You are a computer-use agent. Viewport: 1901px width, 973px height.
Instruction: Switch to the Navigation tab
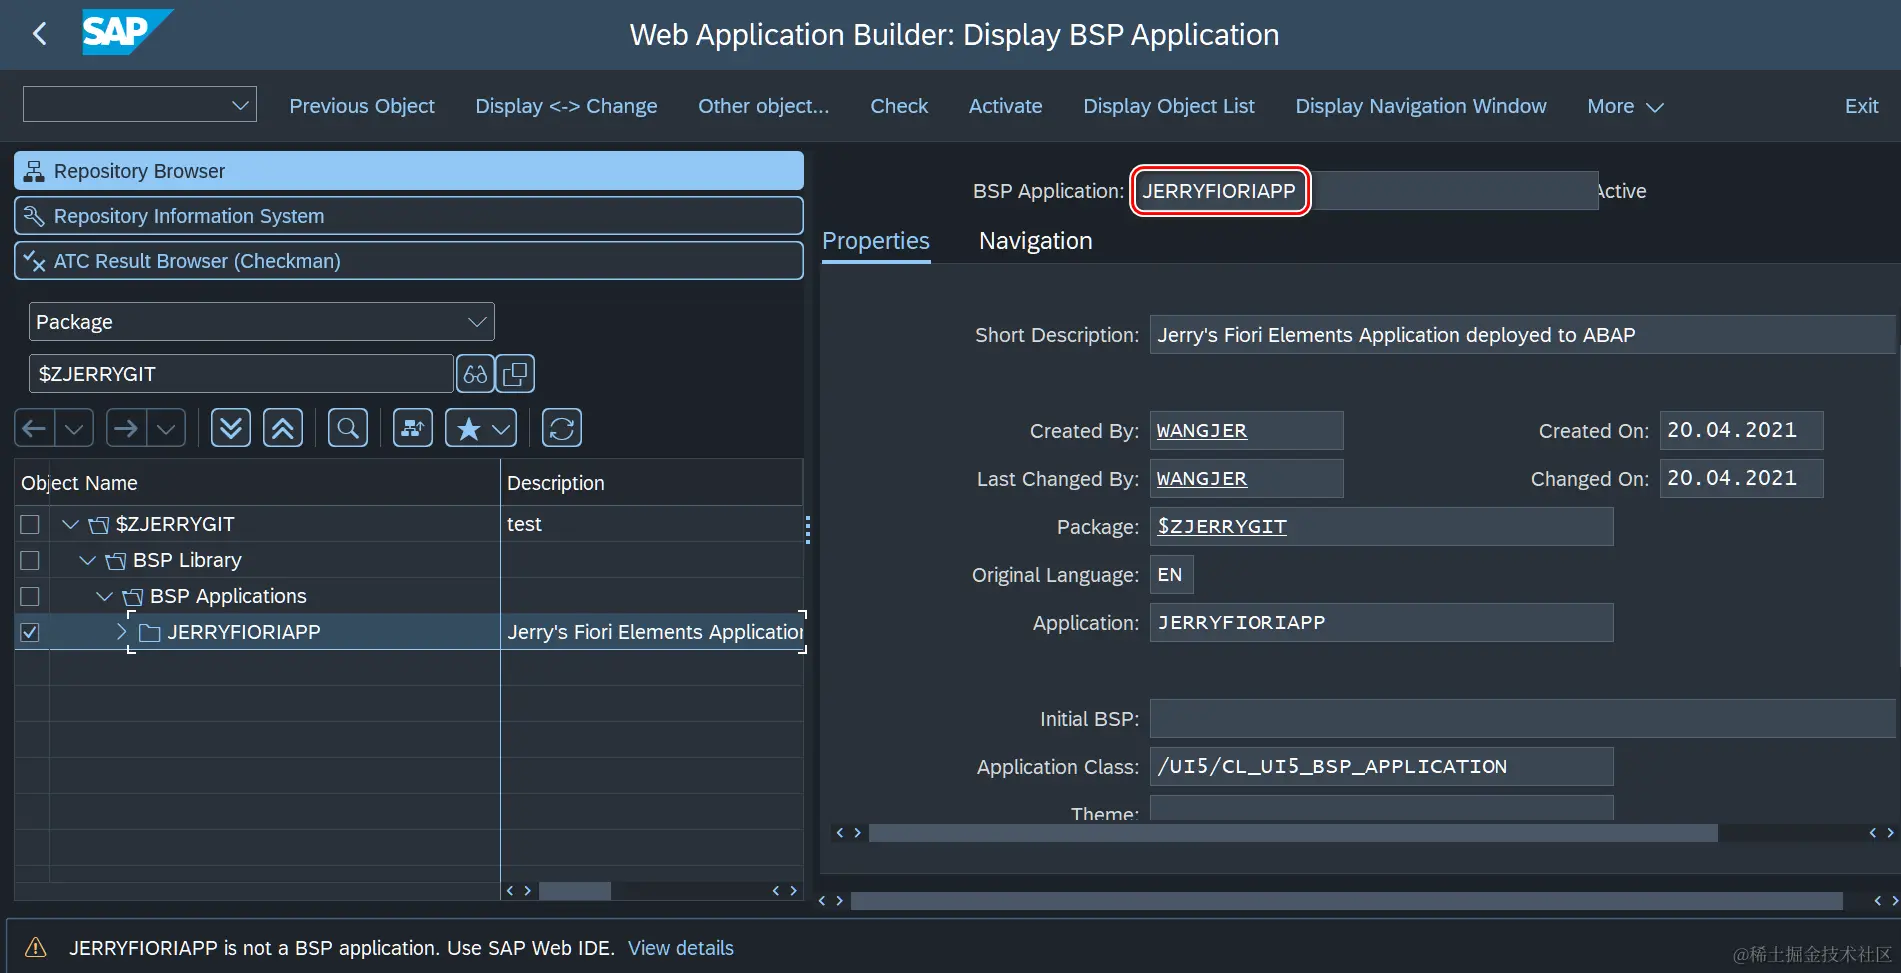[1035, 241]
